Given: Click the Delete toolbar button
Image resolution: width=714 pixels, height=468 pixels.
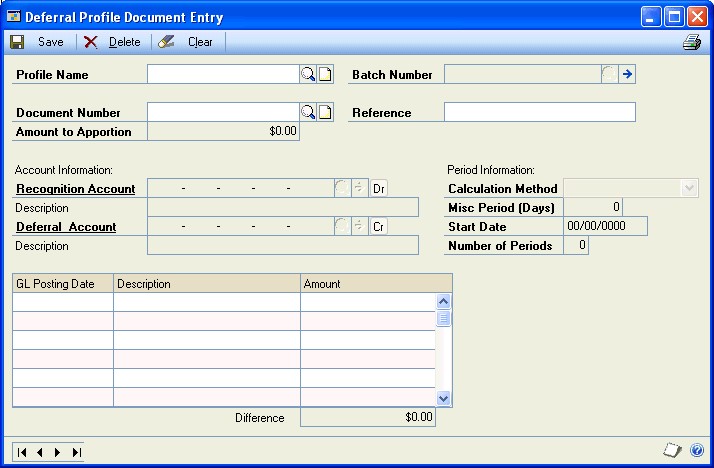Looking at the screenshot, I should click(112, 42).
